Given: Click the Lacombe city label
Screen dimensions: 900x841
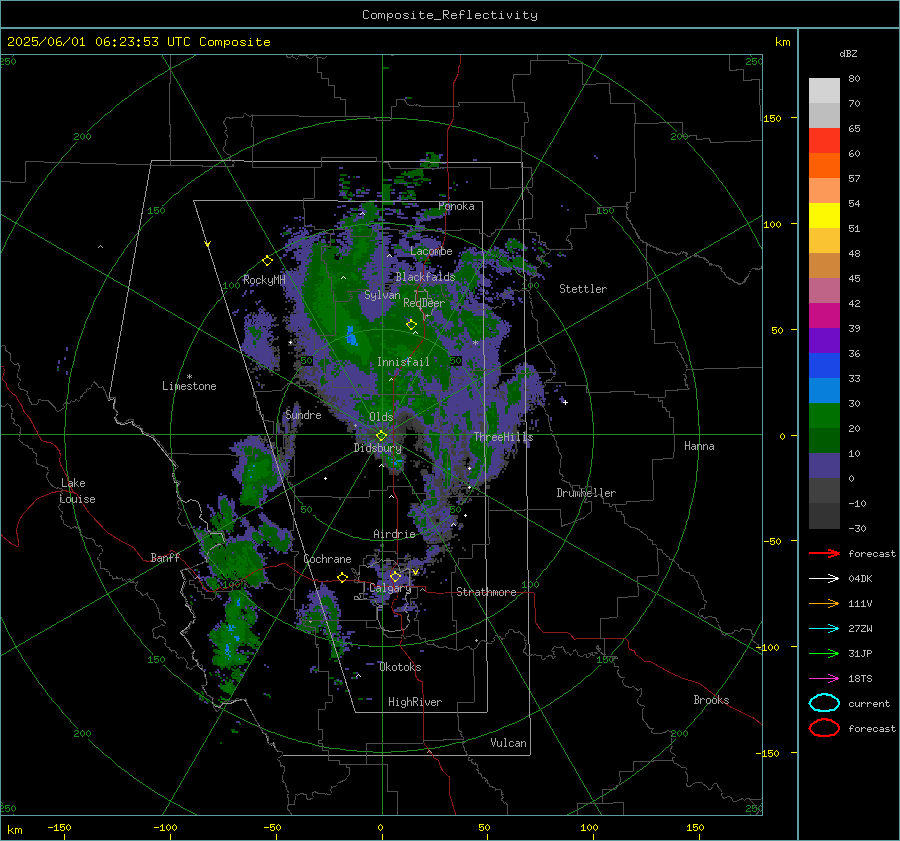Looking at the screenshot, I should (431, 251).
